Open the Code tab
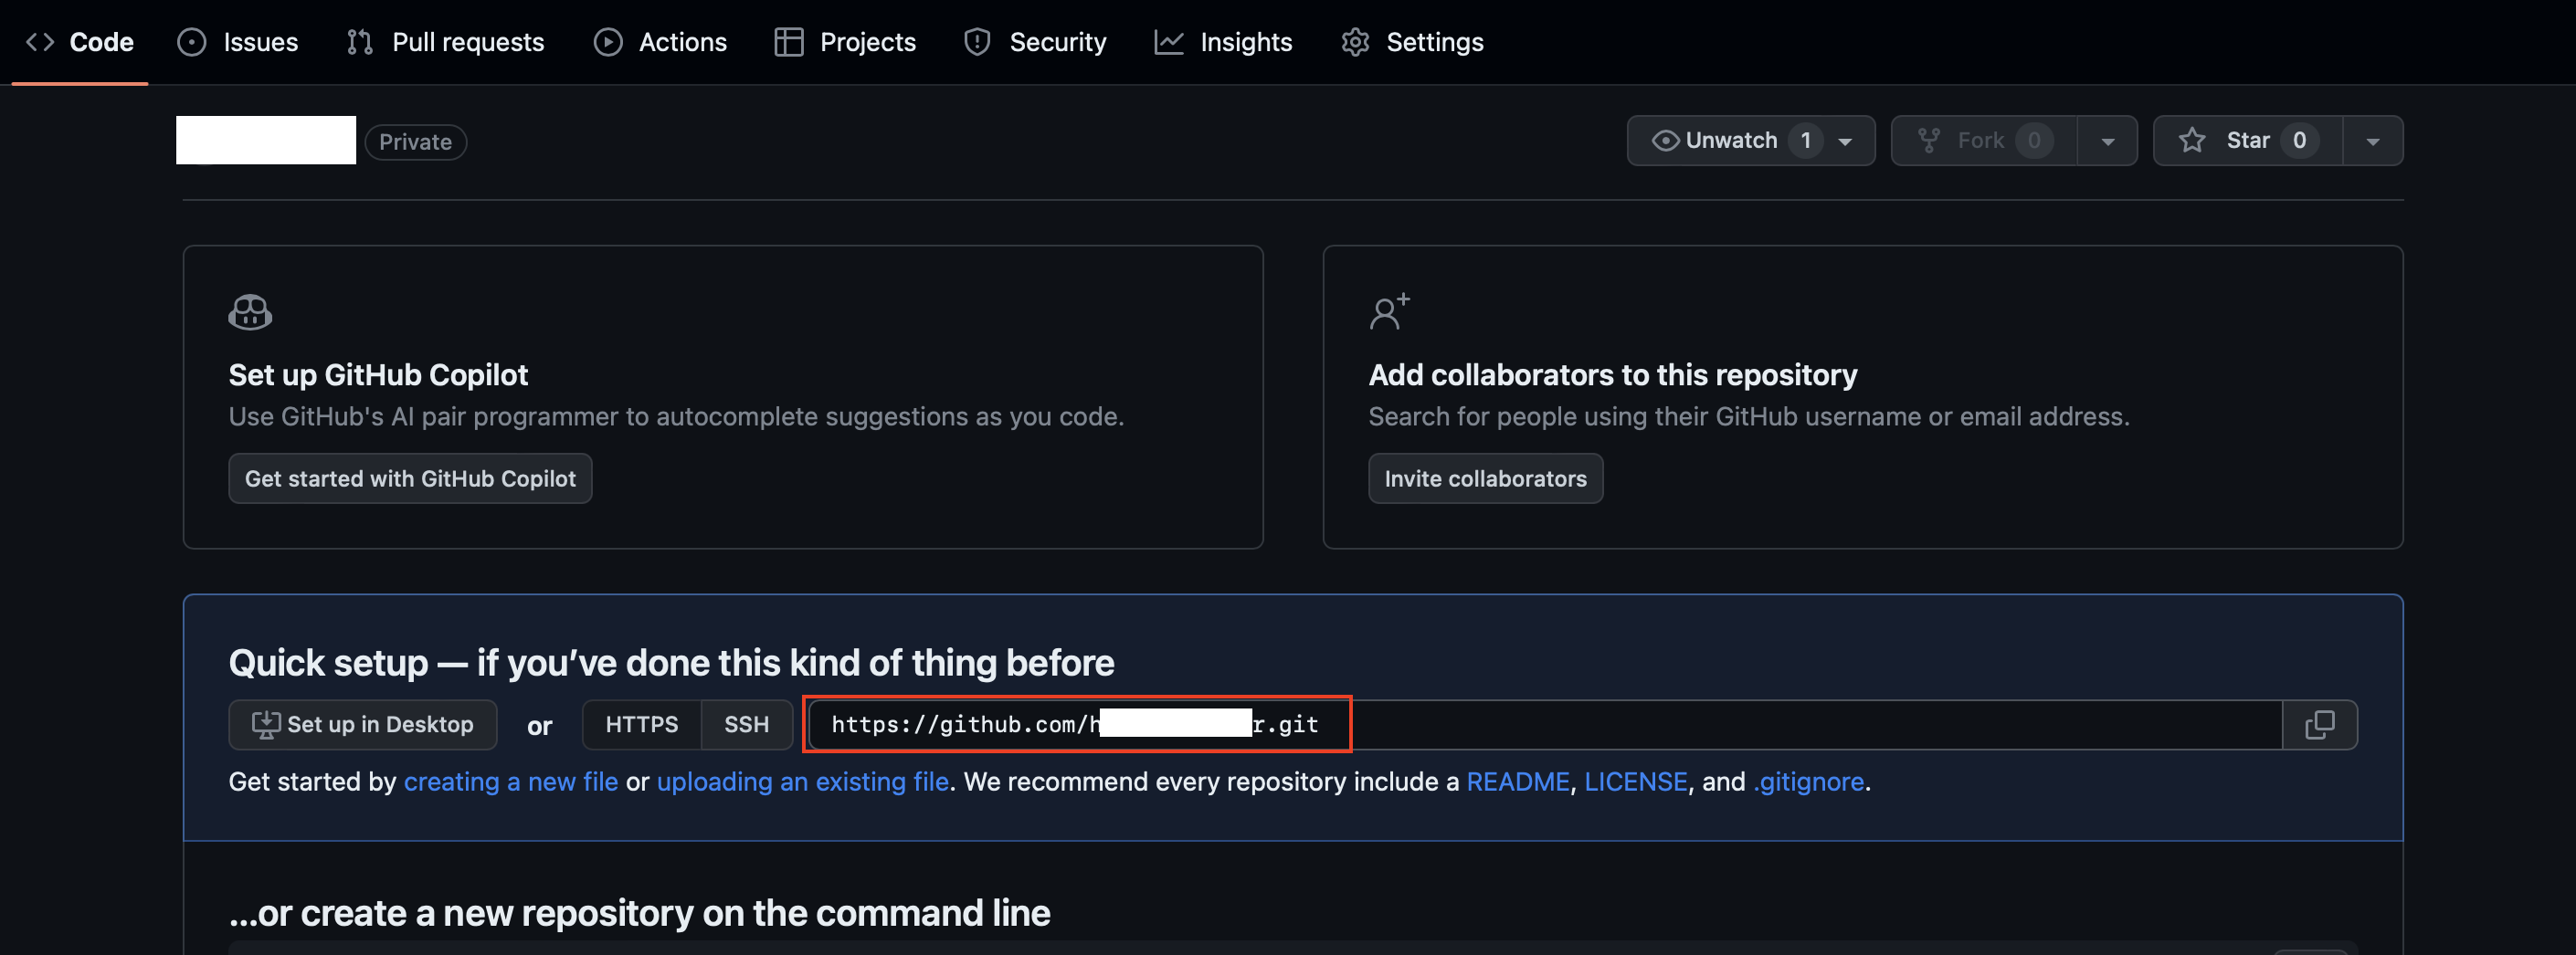Viewport: 2576px width, 955px height. point(80,42)
